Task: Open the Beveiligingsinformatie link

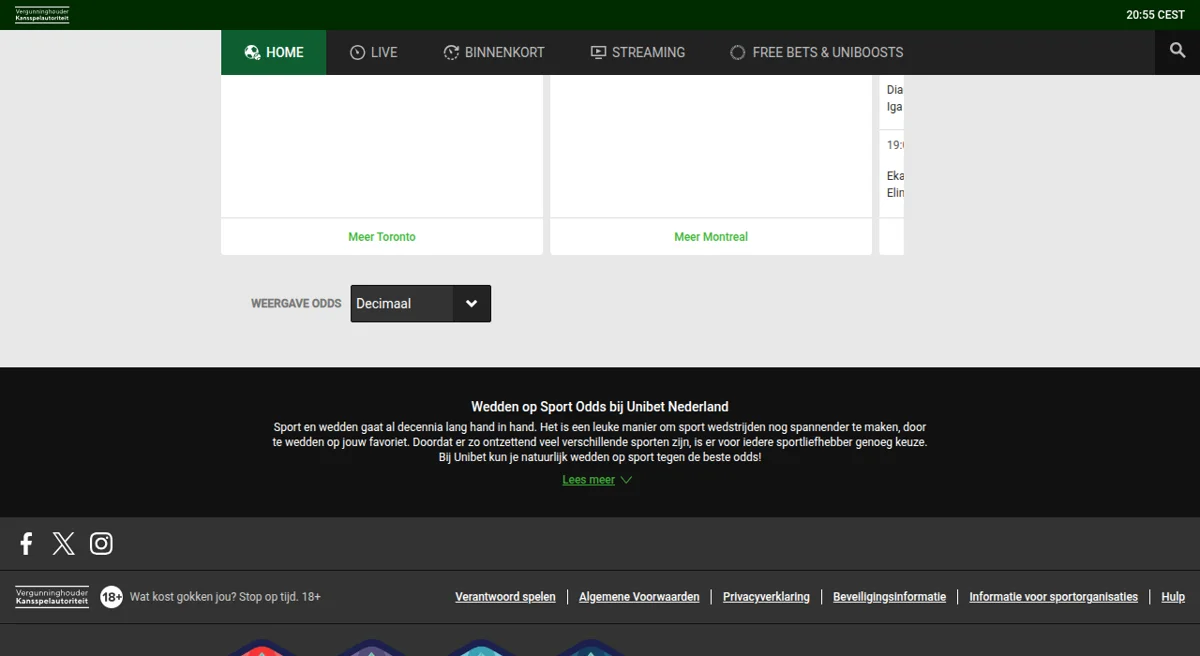Action: (x=889, y=597)
